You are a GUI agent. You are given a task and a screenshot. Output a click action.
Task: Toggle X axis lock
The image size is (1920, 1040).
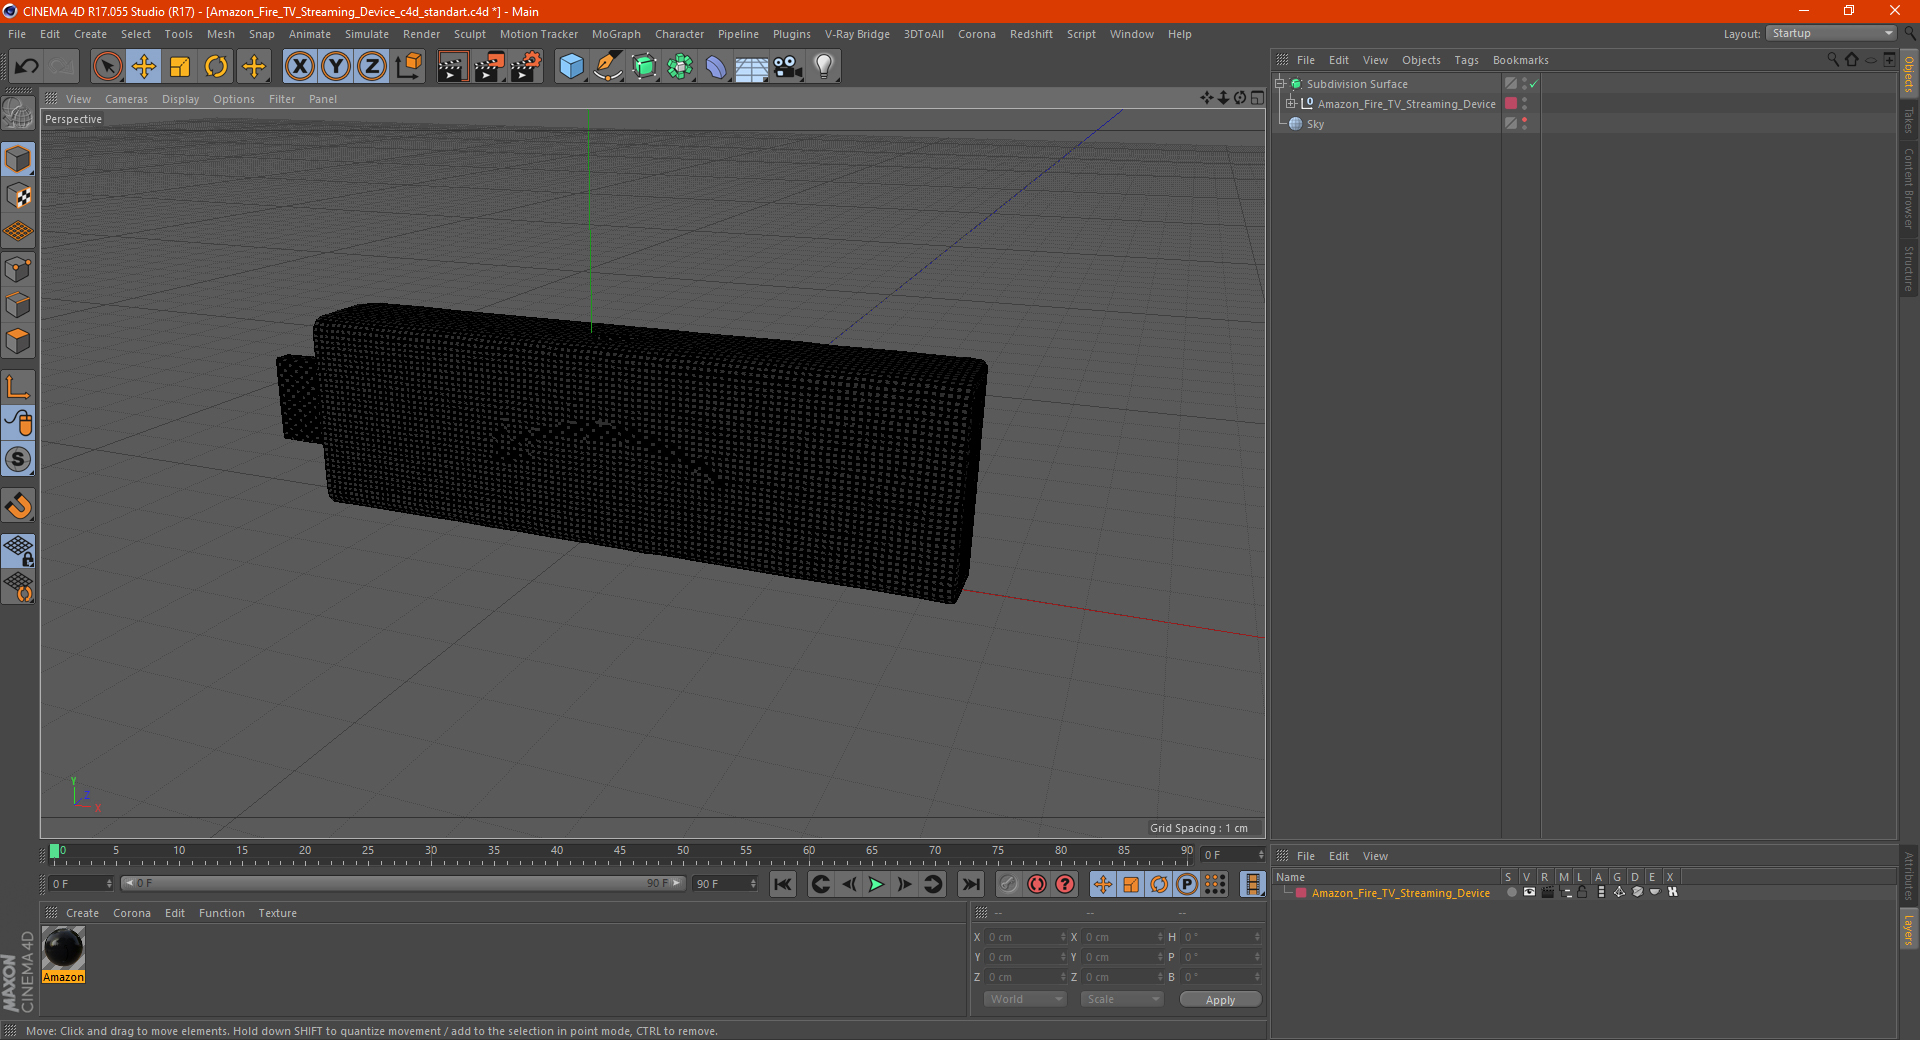299,67
